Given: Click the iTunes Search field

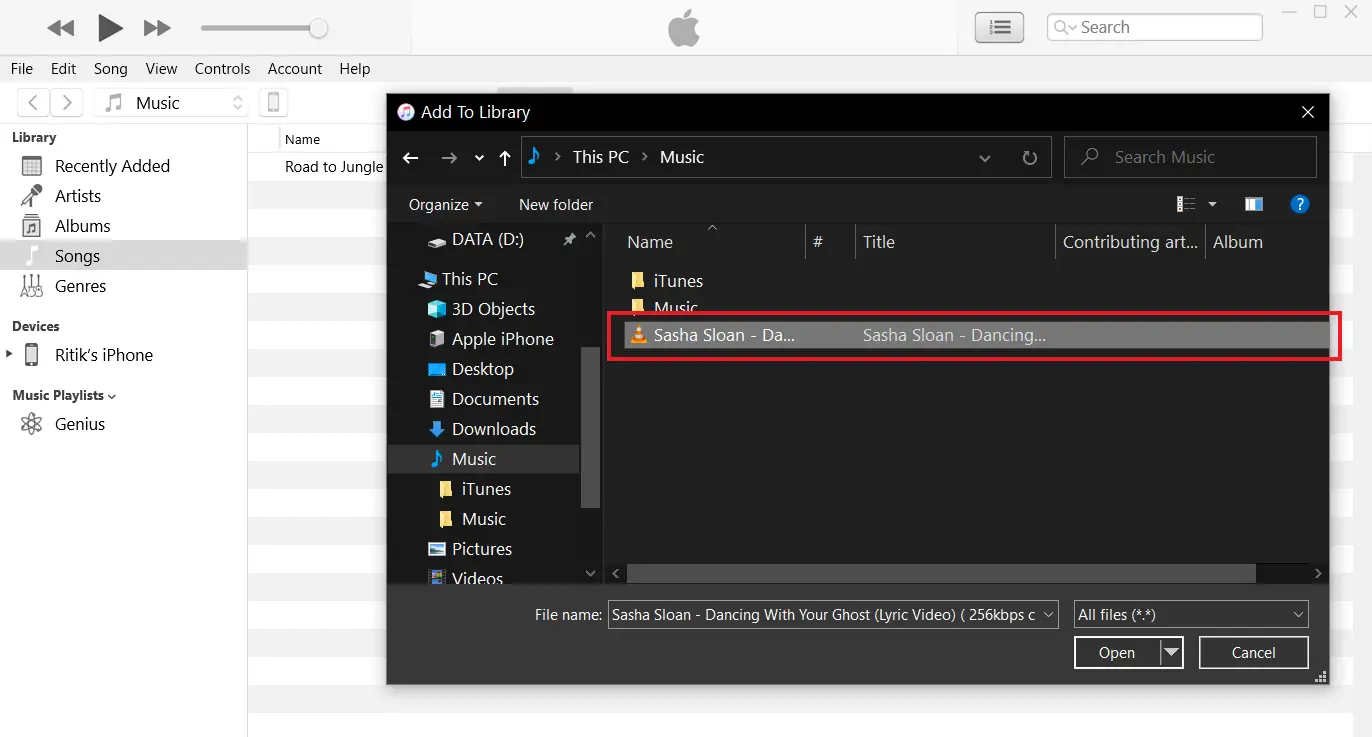Looking at the screenshot, I should click(1154, 27).
